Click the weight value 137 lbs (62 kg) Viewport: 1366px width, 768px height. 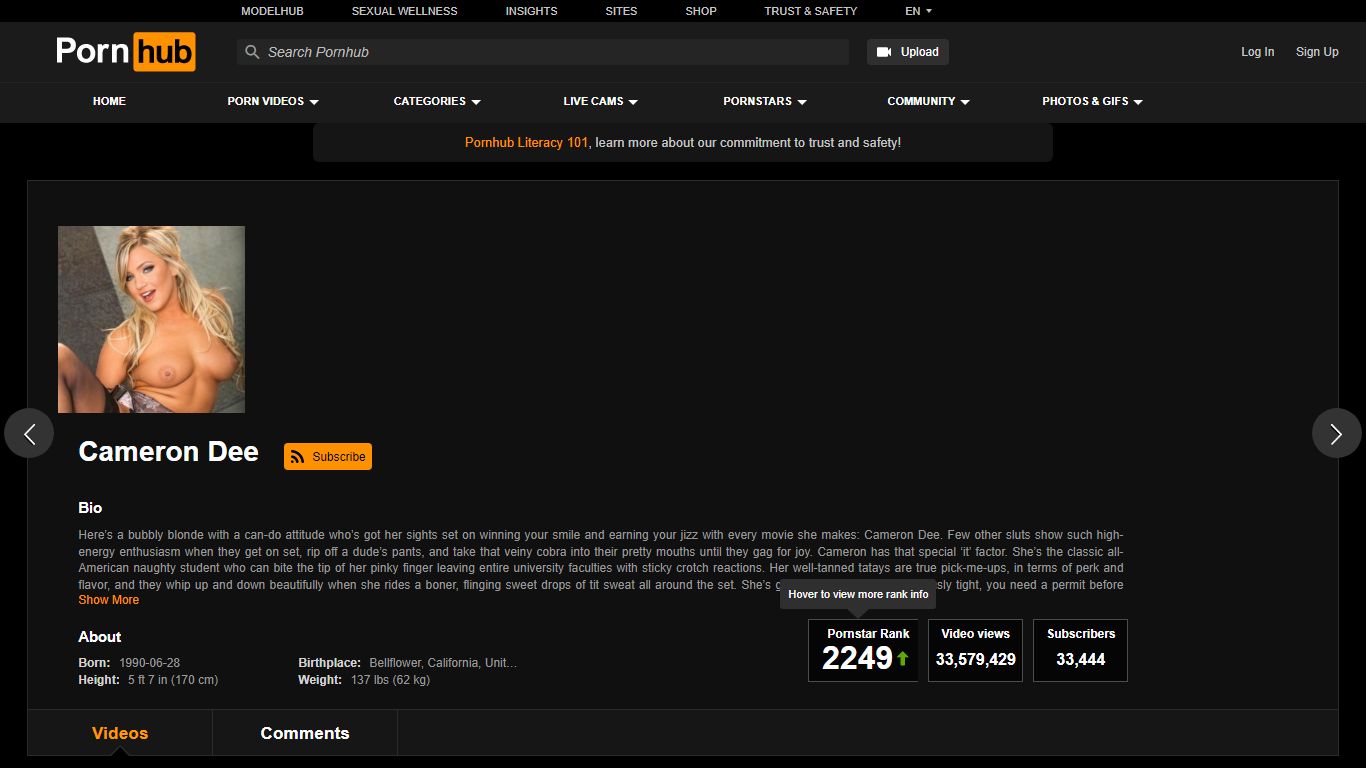tap(390, 680)
